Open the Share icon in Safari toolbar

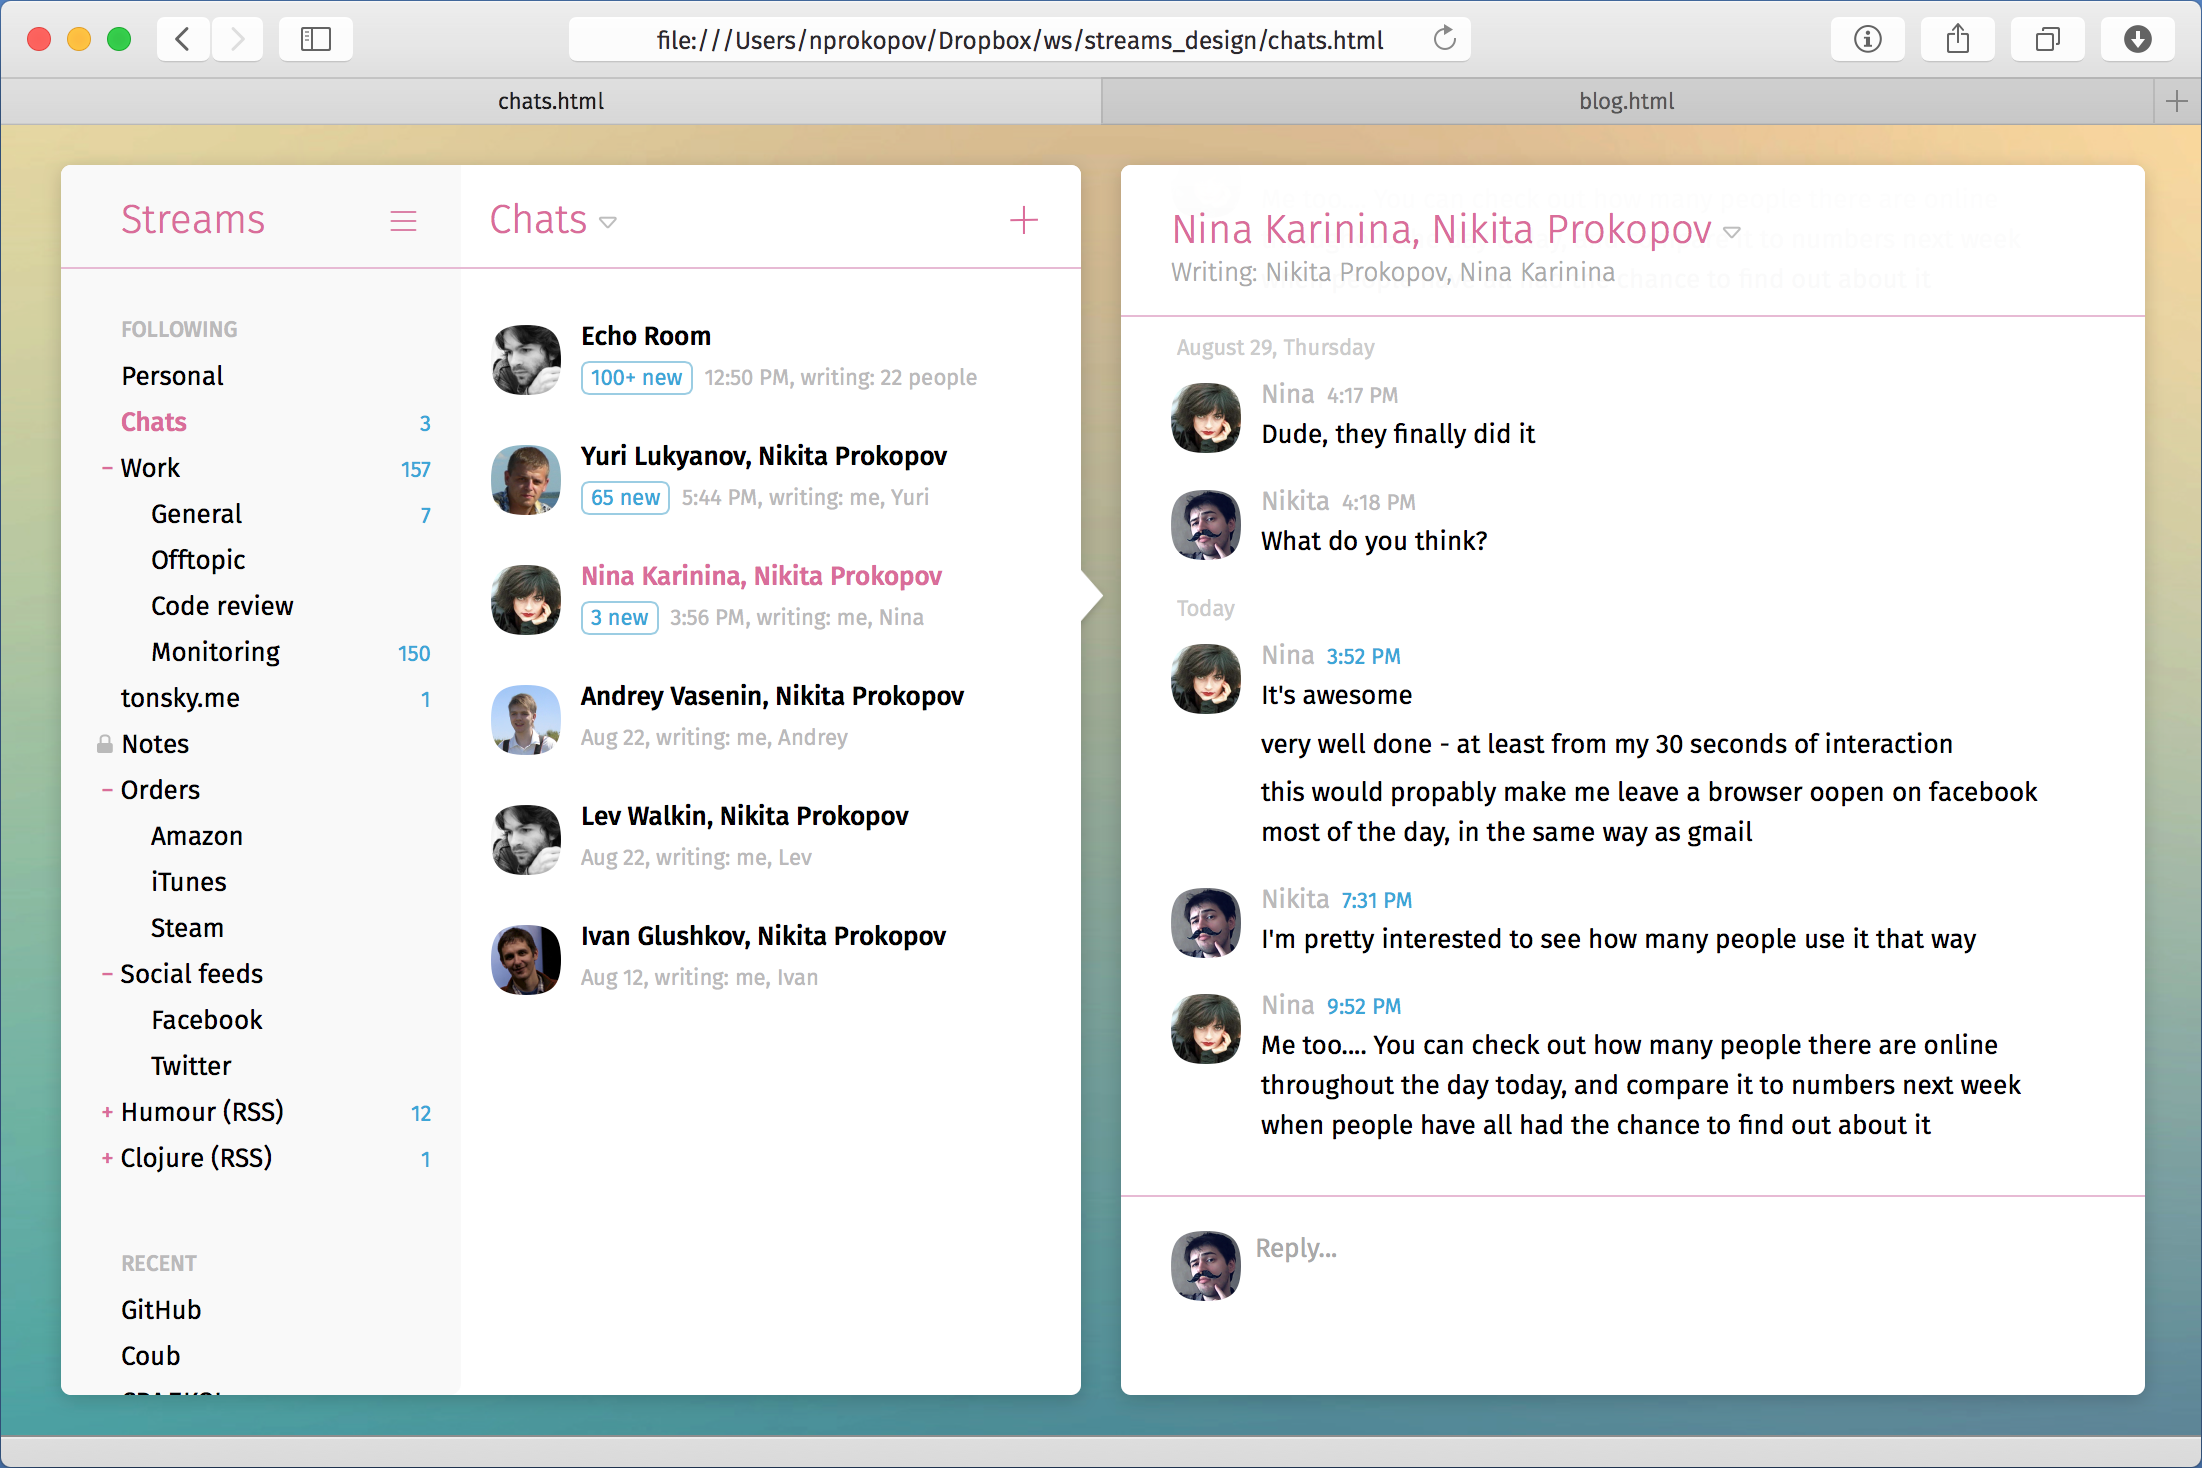1957,40
